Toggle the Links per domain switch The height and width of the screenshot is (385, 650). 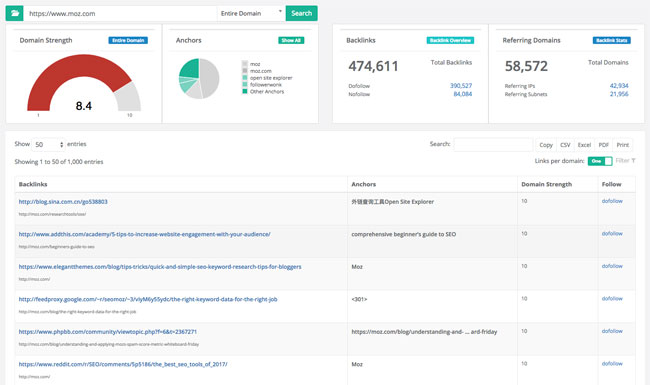[600, 161]
